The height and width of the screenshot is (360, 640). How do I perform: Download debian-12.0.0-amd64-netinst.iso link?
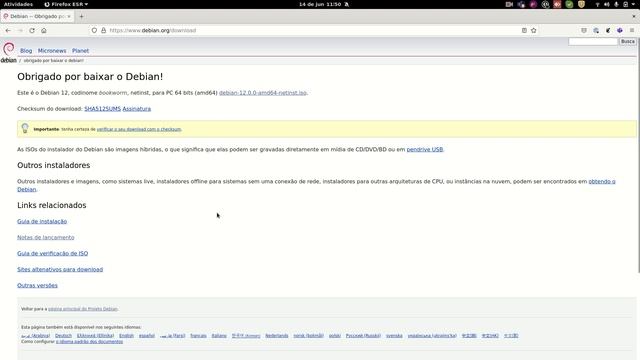[263, 93]
